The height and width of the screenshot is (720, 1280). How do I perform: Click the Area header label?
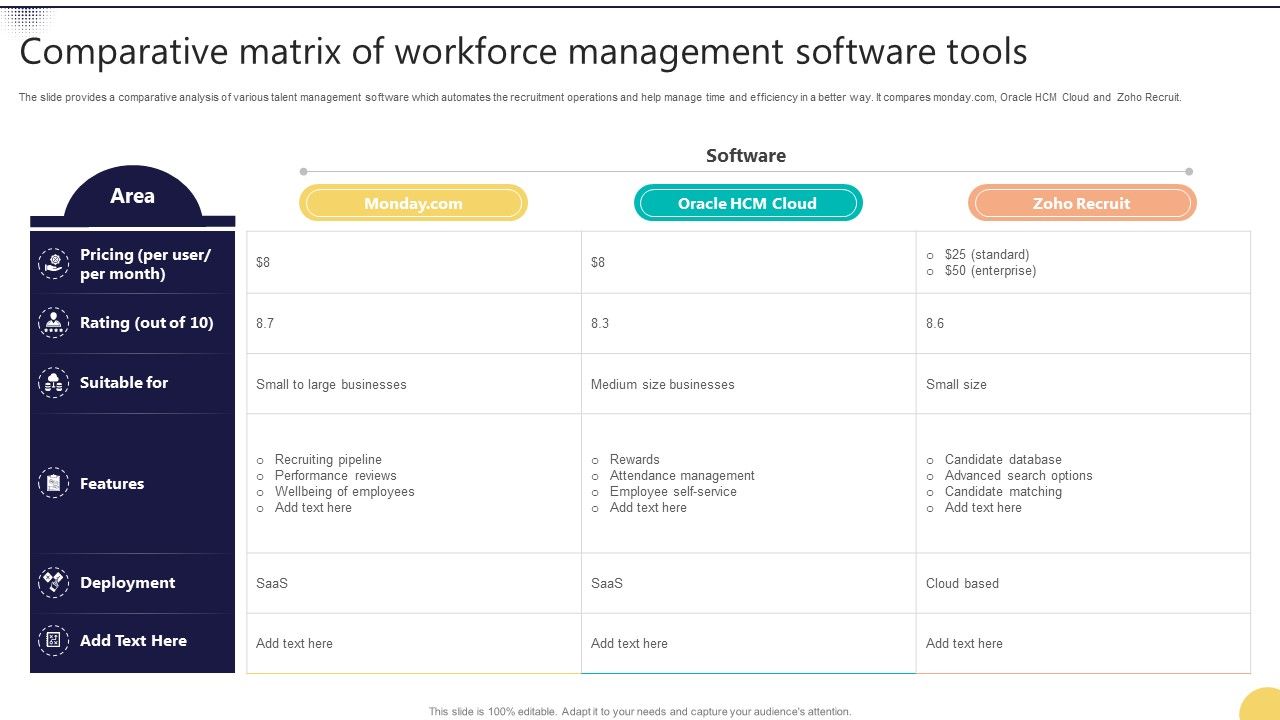(x=132, y=196)
